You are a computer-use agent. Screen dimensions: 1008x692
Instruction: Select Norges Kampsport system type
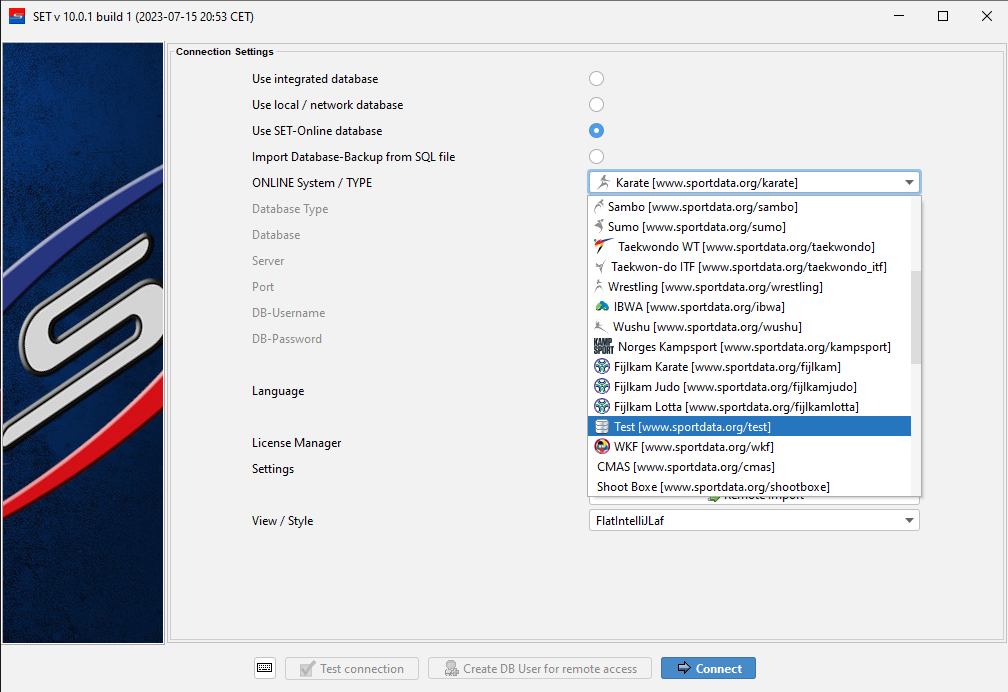pos(750,347)
